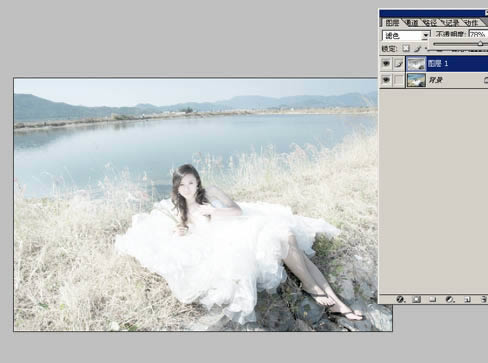Hide the 背景 layer

click(386, 80)
